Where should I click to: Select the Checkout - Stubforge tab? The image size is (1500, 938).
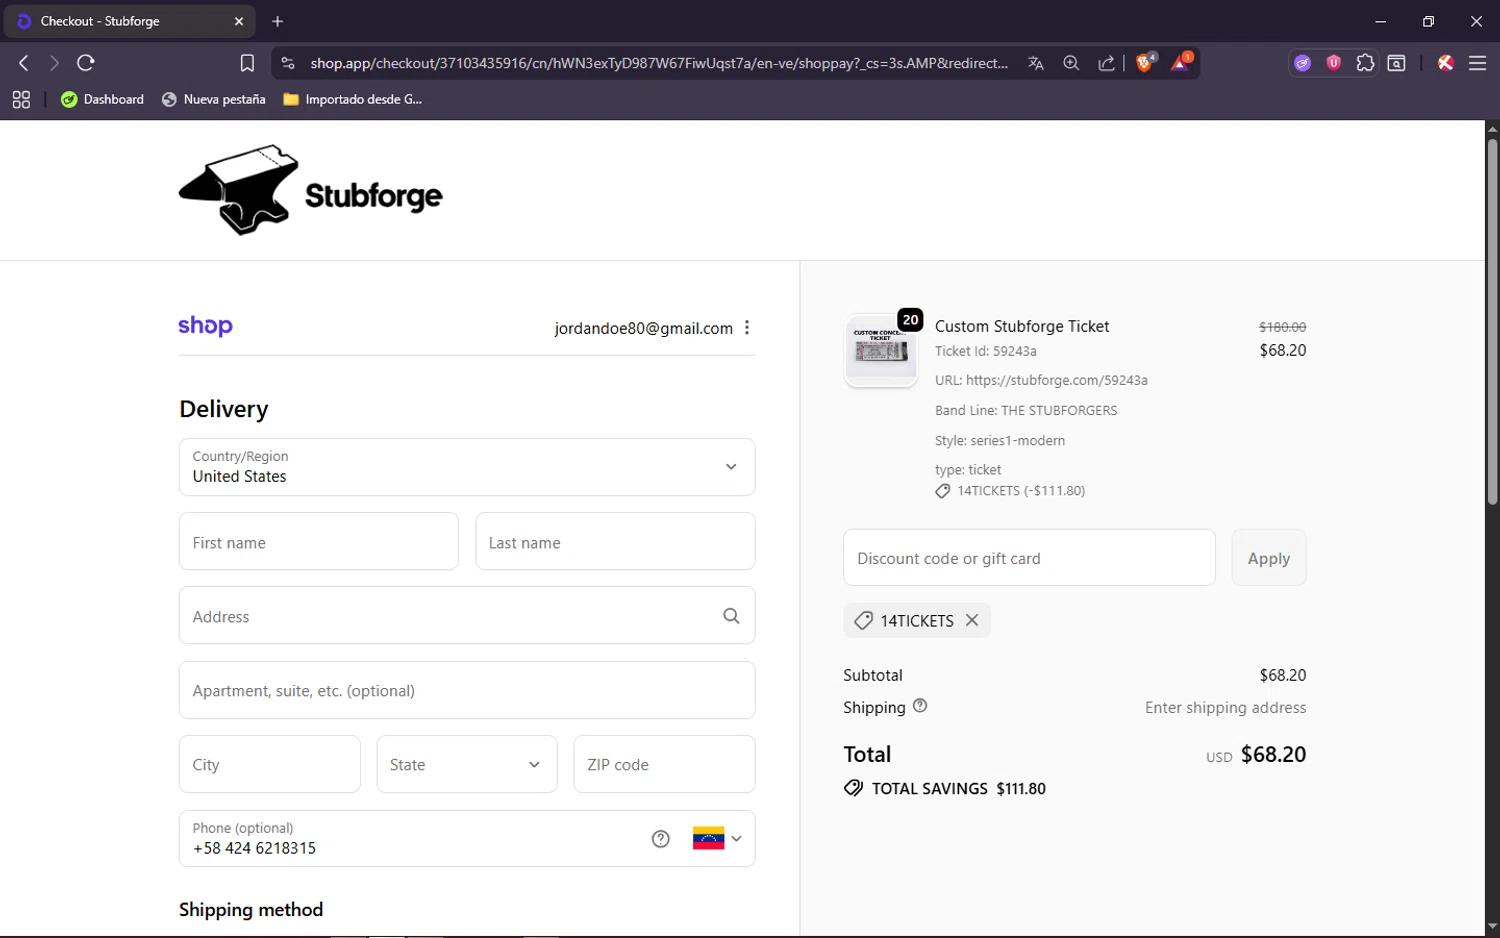(x=128, y=21)
